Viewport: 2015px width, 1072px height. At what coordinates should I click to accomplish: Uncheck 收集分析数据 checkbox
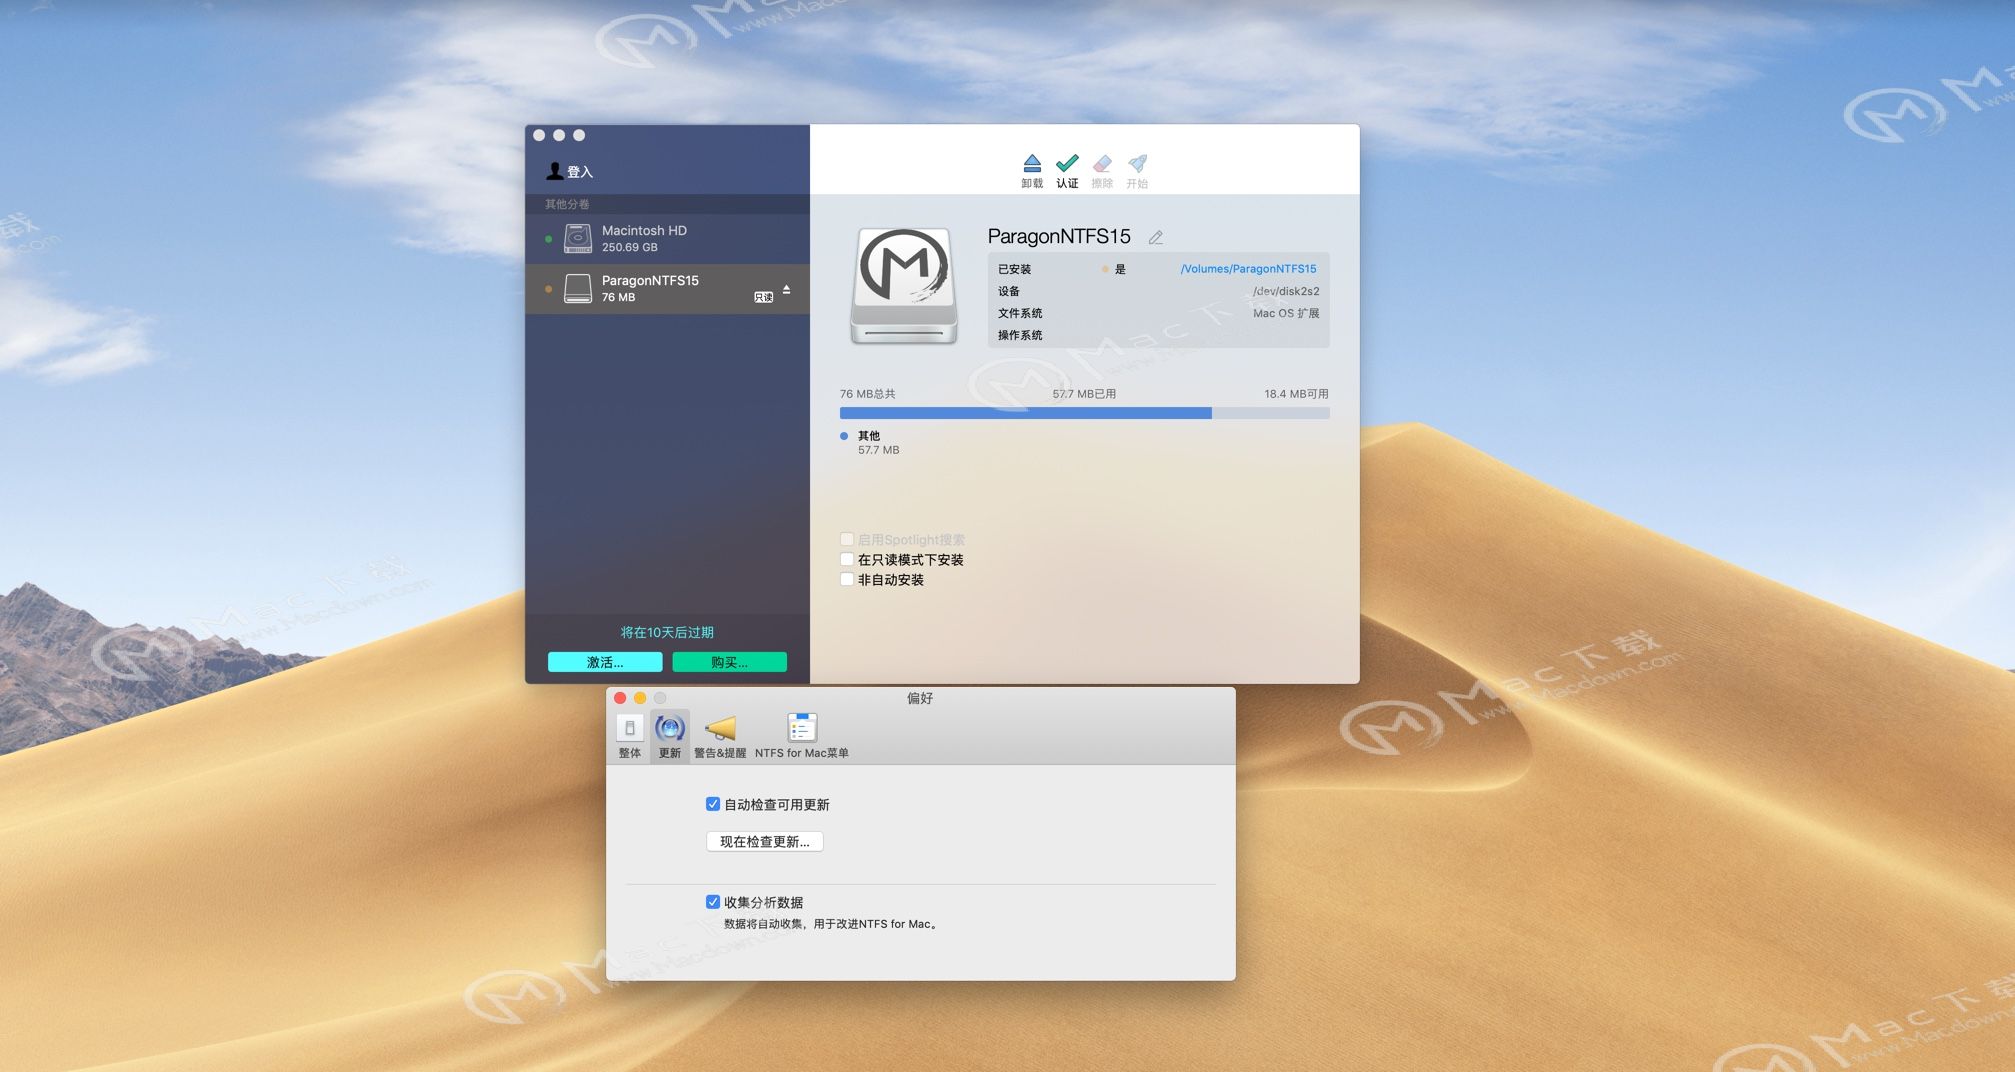point(713,902)
